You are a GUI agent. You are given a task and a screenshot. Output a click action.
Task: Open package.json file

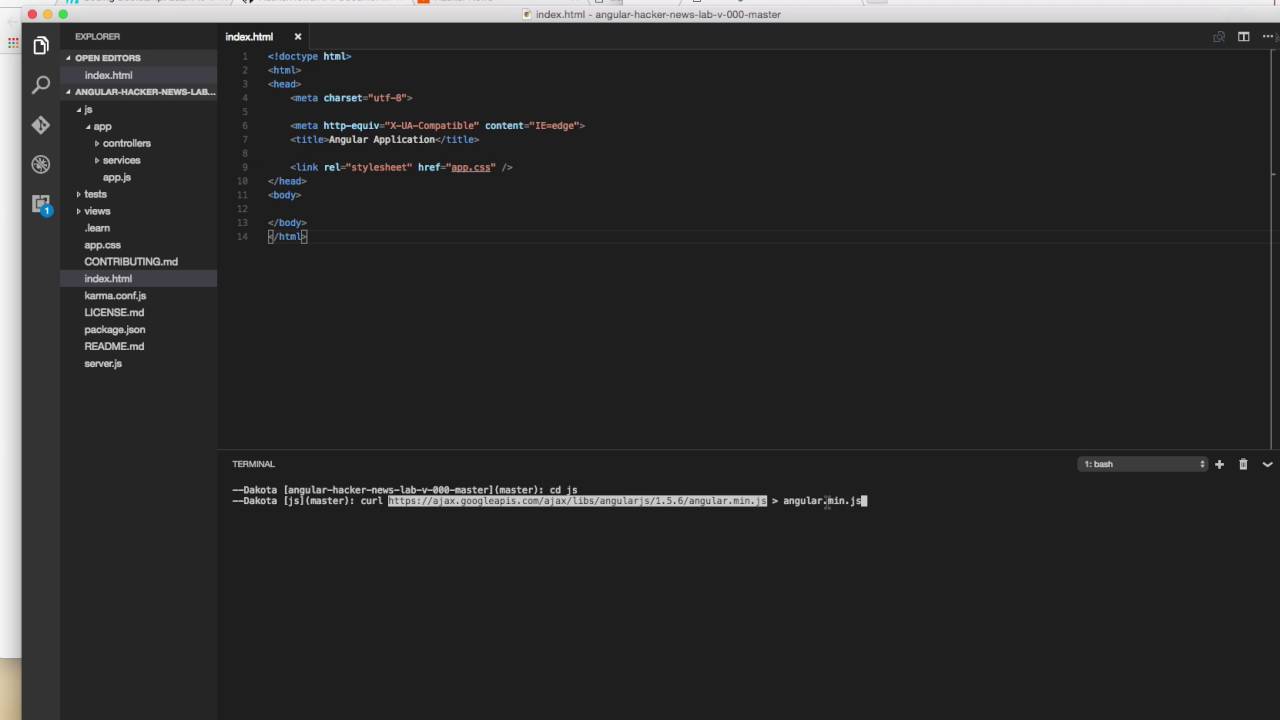[x=114, y=330]
